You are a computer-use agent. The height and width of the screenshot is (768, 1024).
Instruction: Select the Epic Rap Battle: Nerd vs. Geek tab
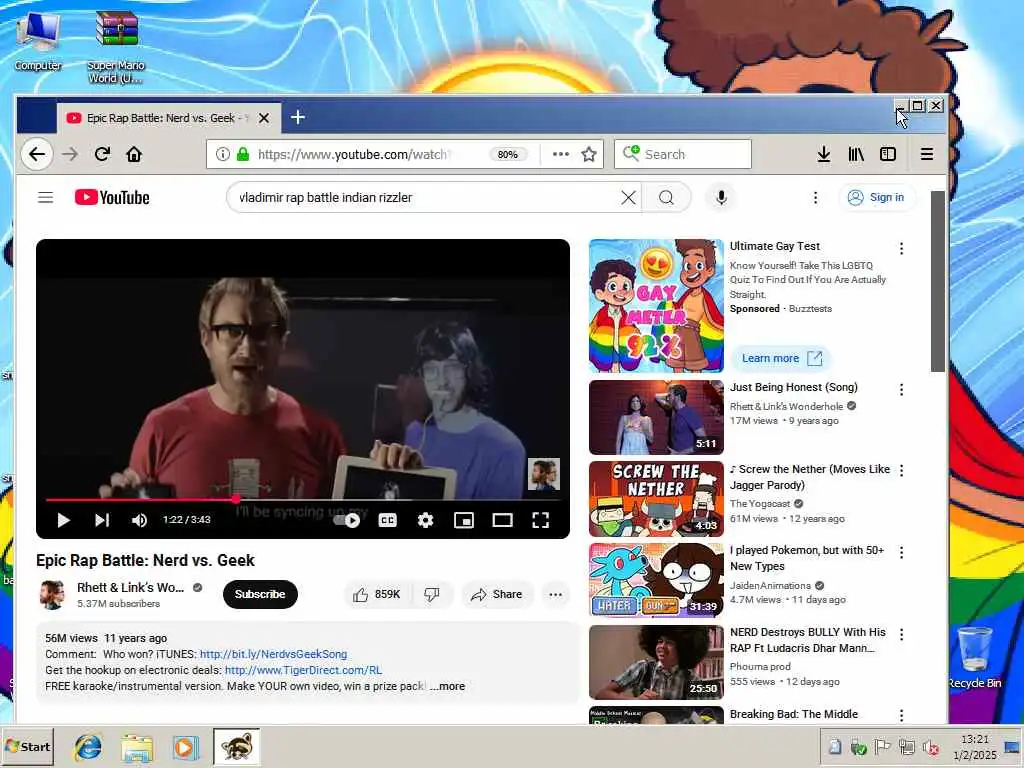168,118
